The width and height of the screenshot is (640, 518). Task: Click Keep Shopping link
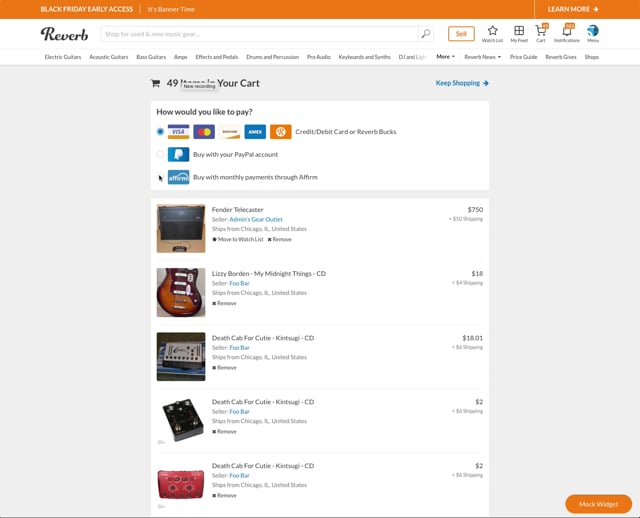point(462,83)
